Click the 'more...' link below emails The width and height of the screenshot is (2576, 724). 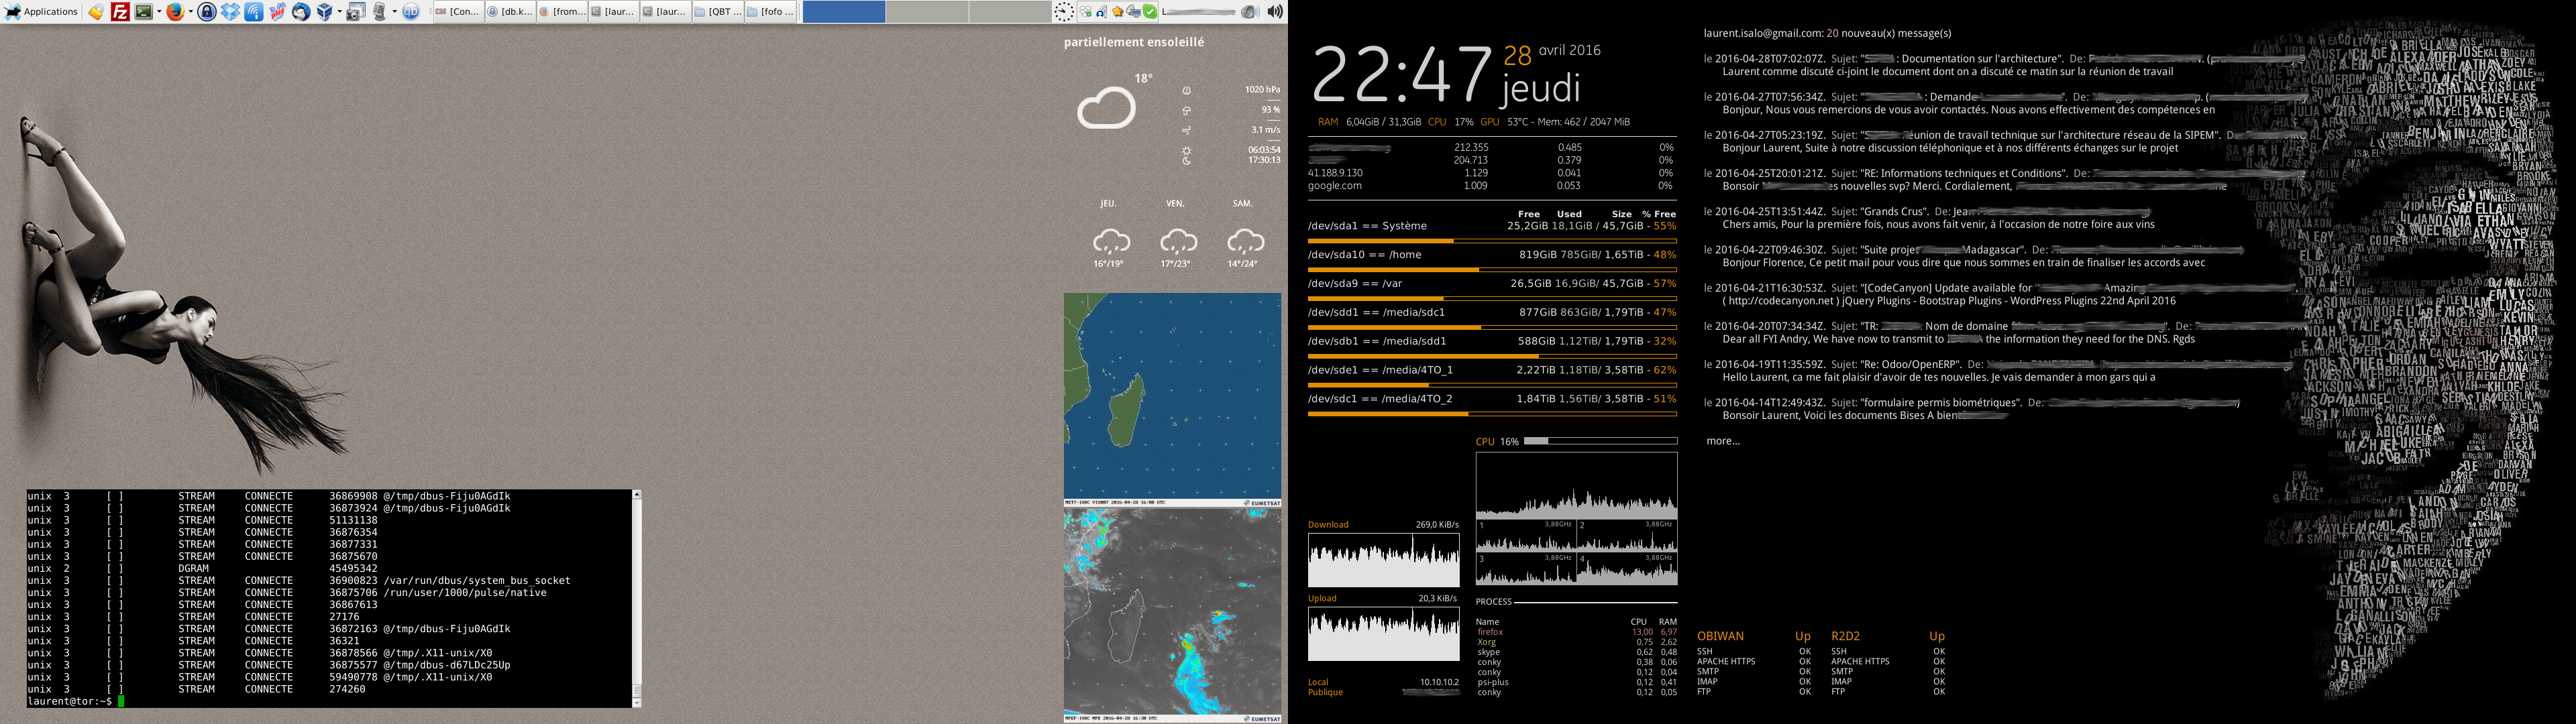click(1723, 441)
